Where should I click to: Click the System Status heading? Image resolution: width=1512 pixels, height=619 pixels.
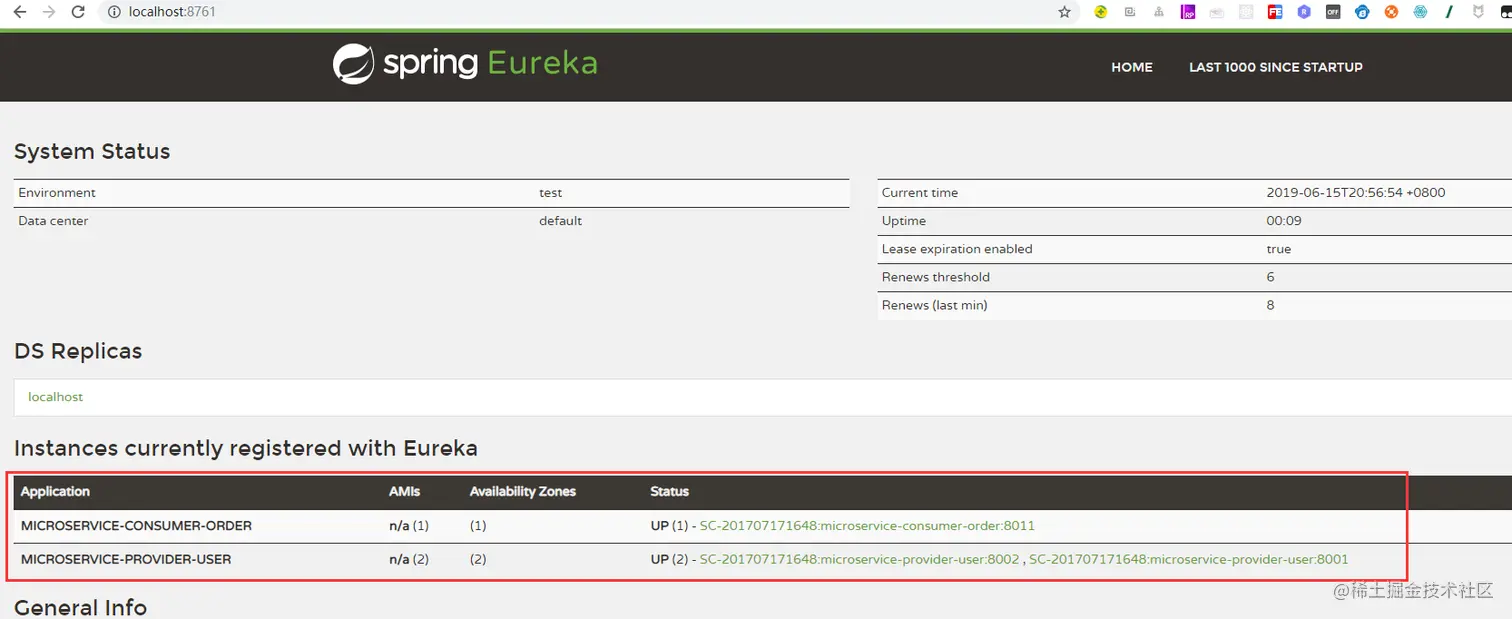coord(92,151)
